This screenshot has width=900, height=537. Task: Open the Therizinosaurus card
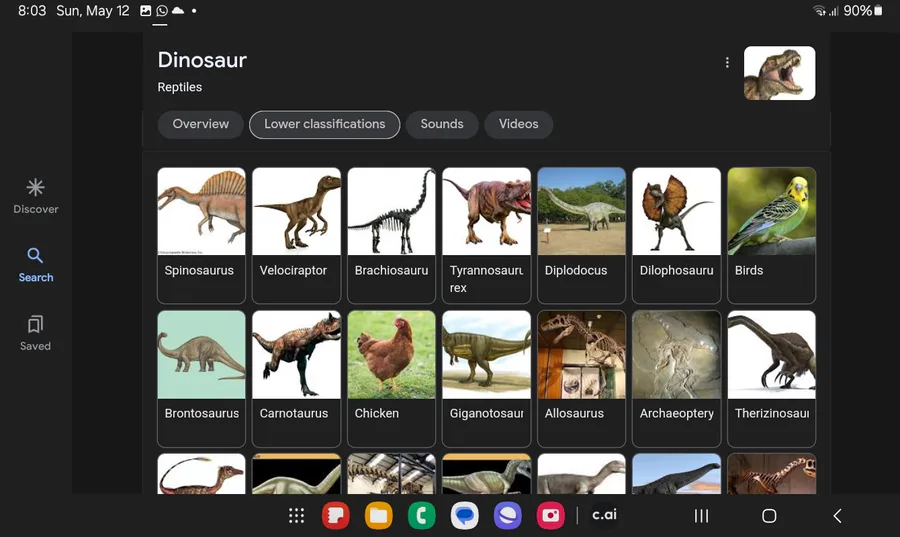point(771,379)
